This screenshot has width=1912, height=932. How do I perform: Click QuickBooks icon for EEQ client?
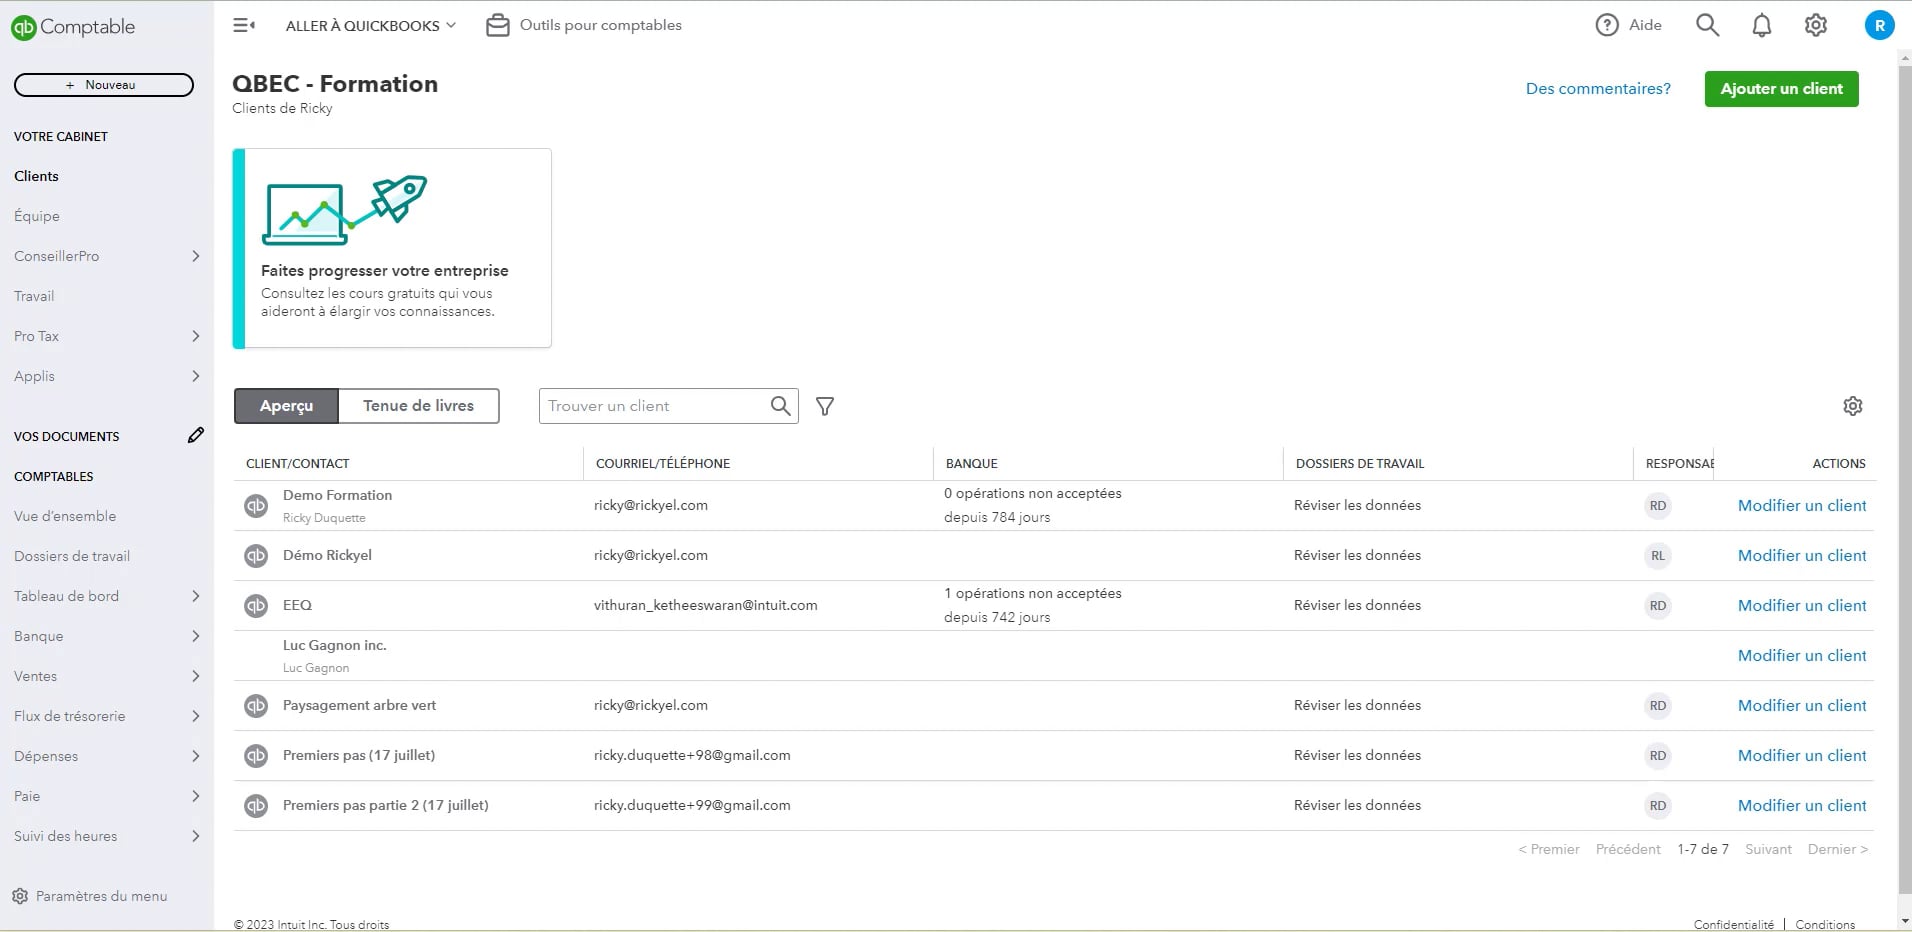[256, 605]
